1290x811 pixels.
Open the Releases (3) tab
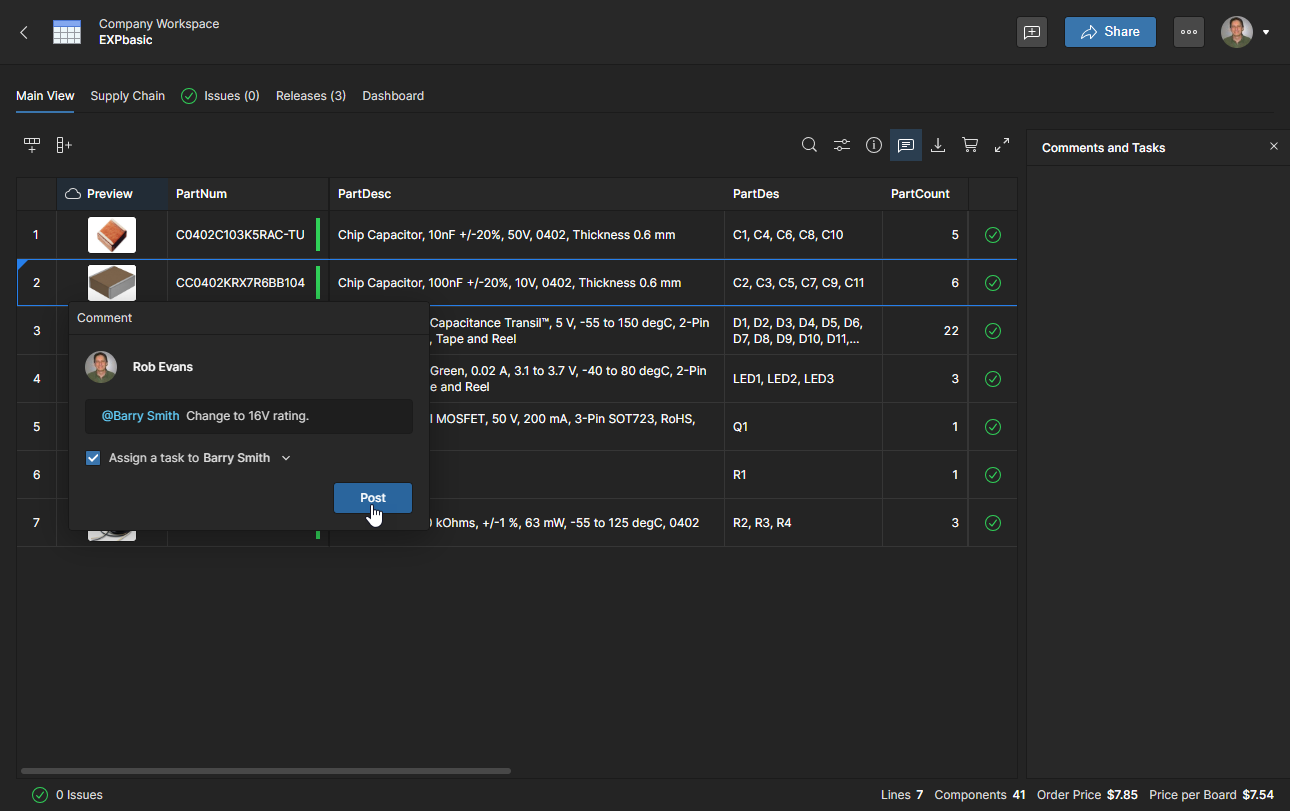click(x=311, y=96)
